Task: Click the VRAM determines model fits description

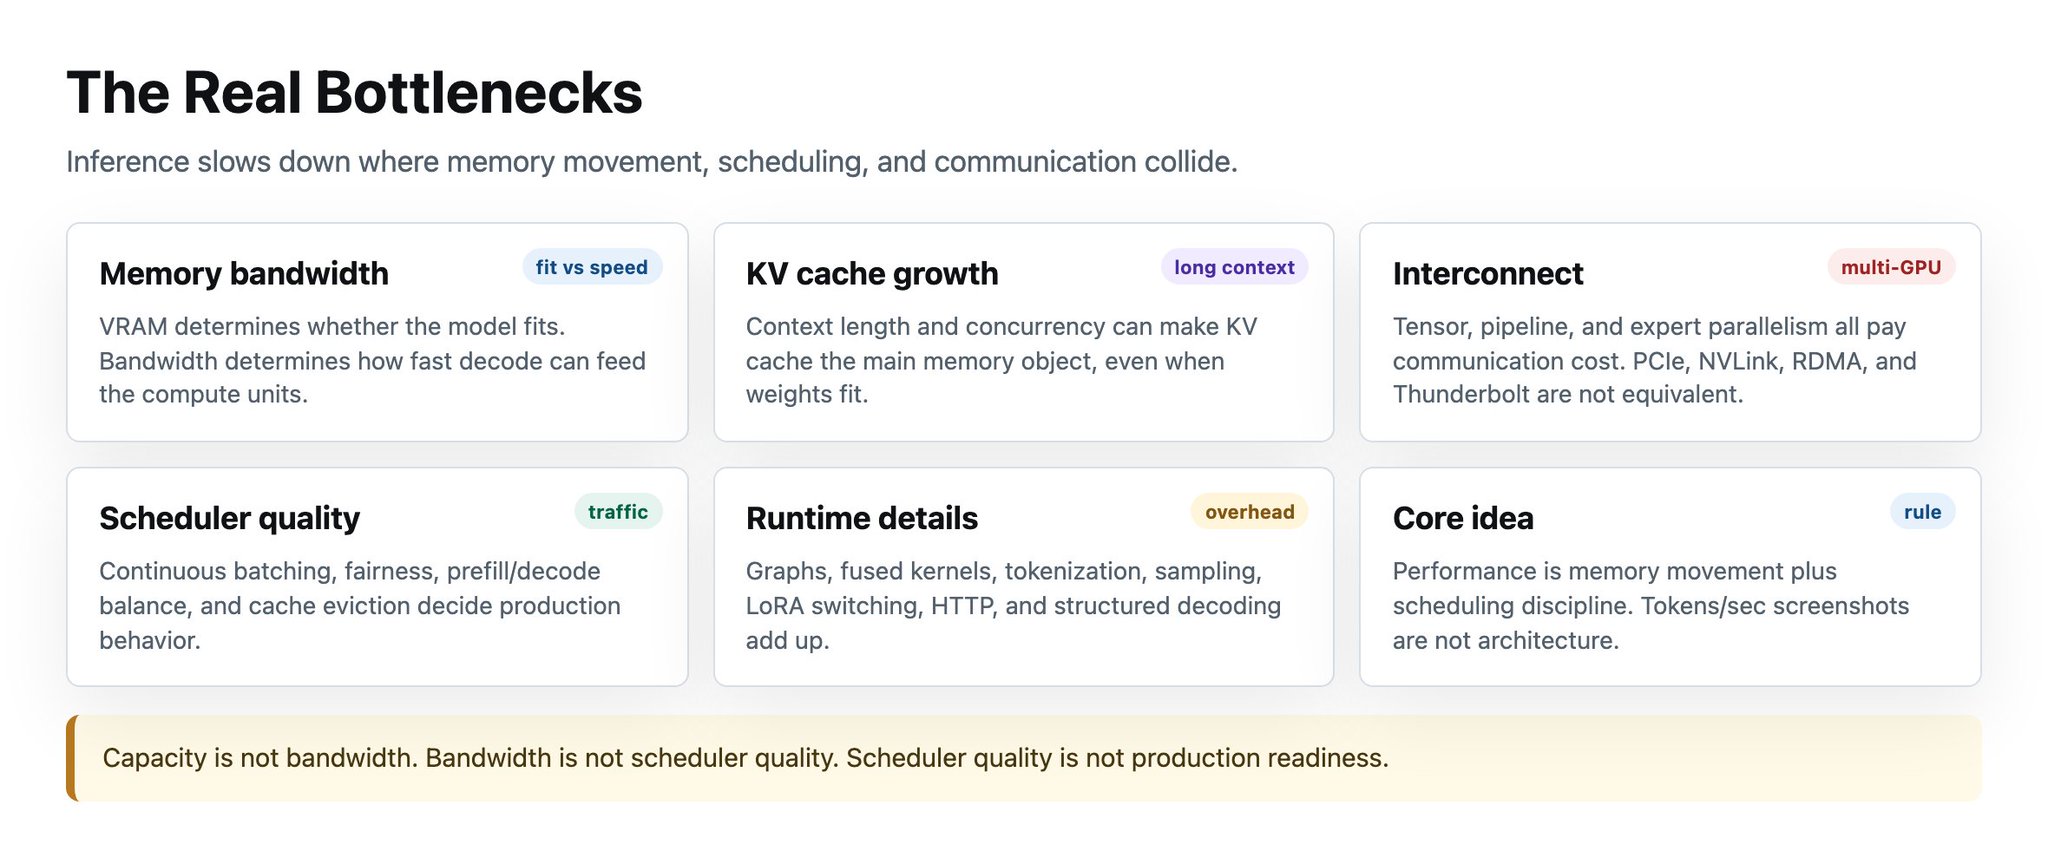Action: pos(373,360)
